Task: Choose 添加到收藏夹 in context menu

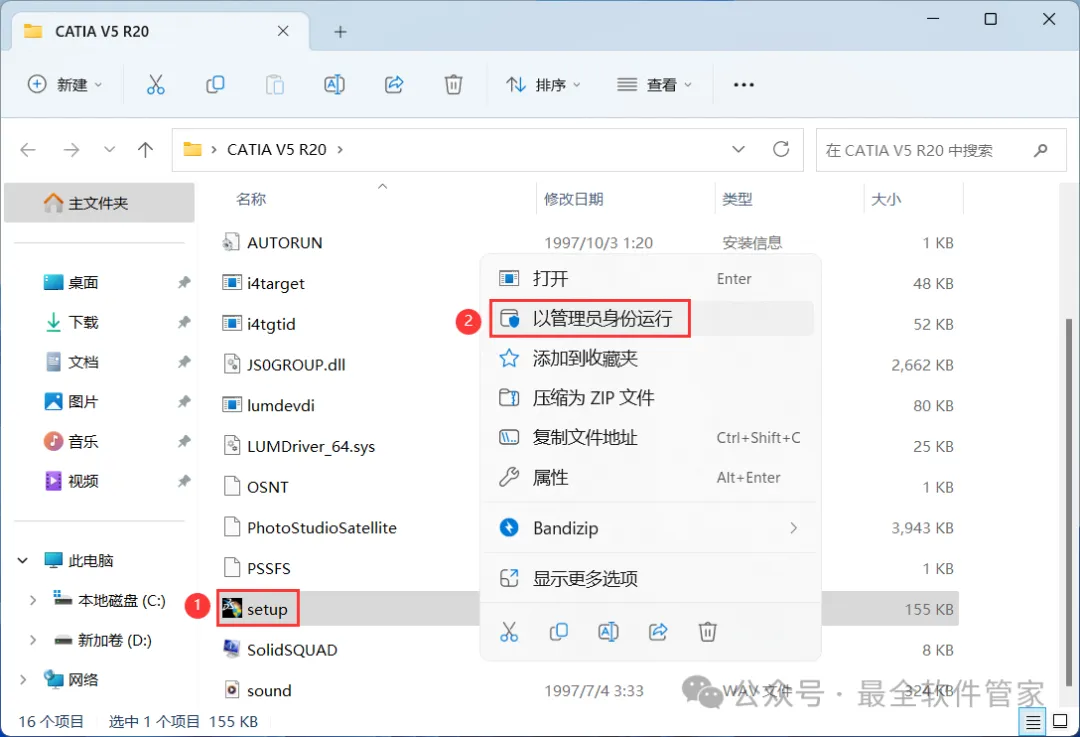Action: click(x=651, y=358)
